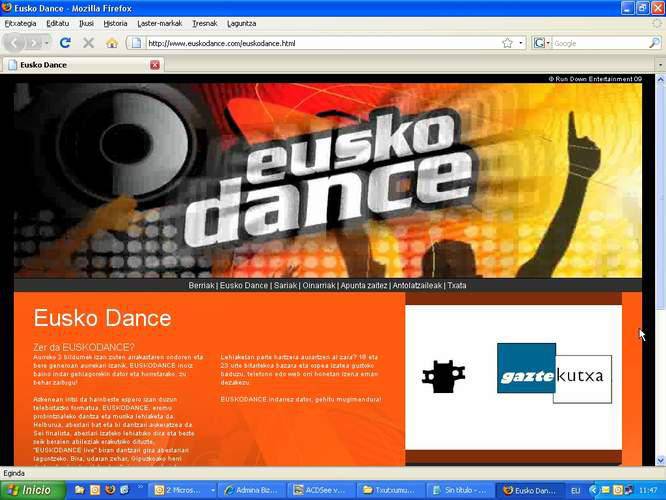Image resolution: width=666 pixels, height=500 pixels.
Task: Click the envelope icon in the system tray
Action: pos(606,490)
